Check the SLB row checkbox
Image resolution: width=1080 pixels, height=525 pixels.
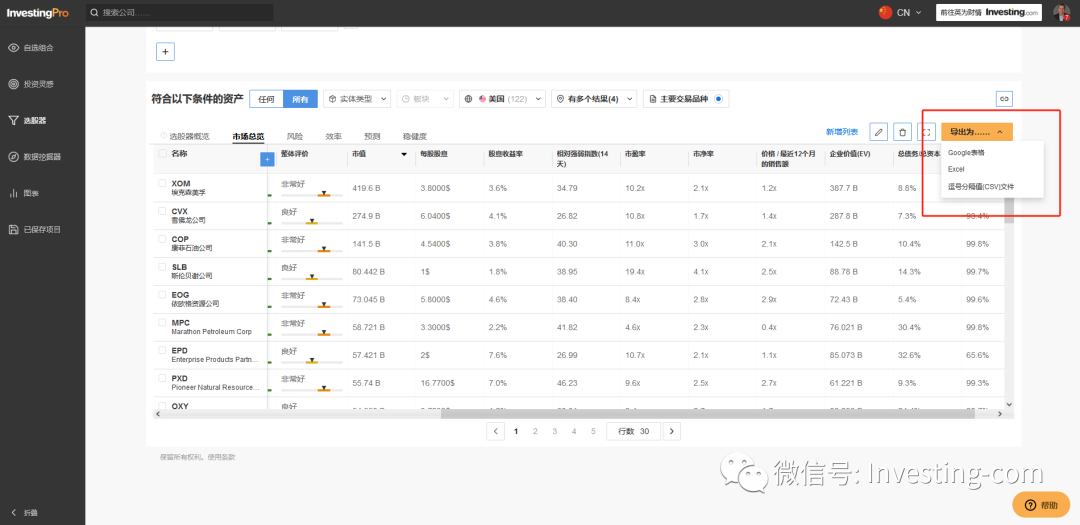[163, 267]
